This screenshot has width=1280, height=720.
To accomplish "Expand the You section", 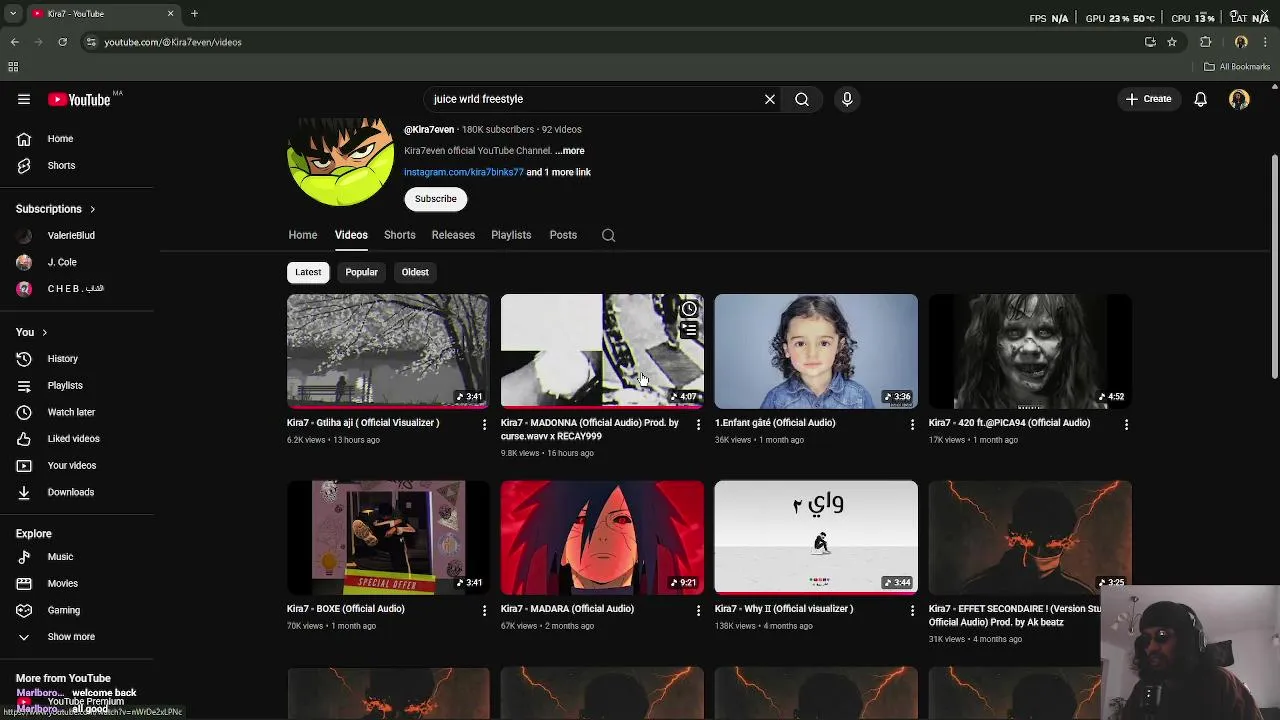I will tap(32, 332).
